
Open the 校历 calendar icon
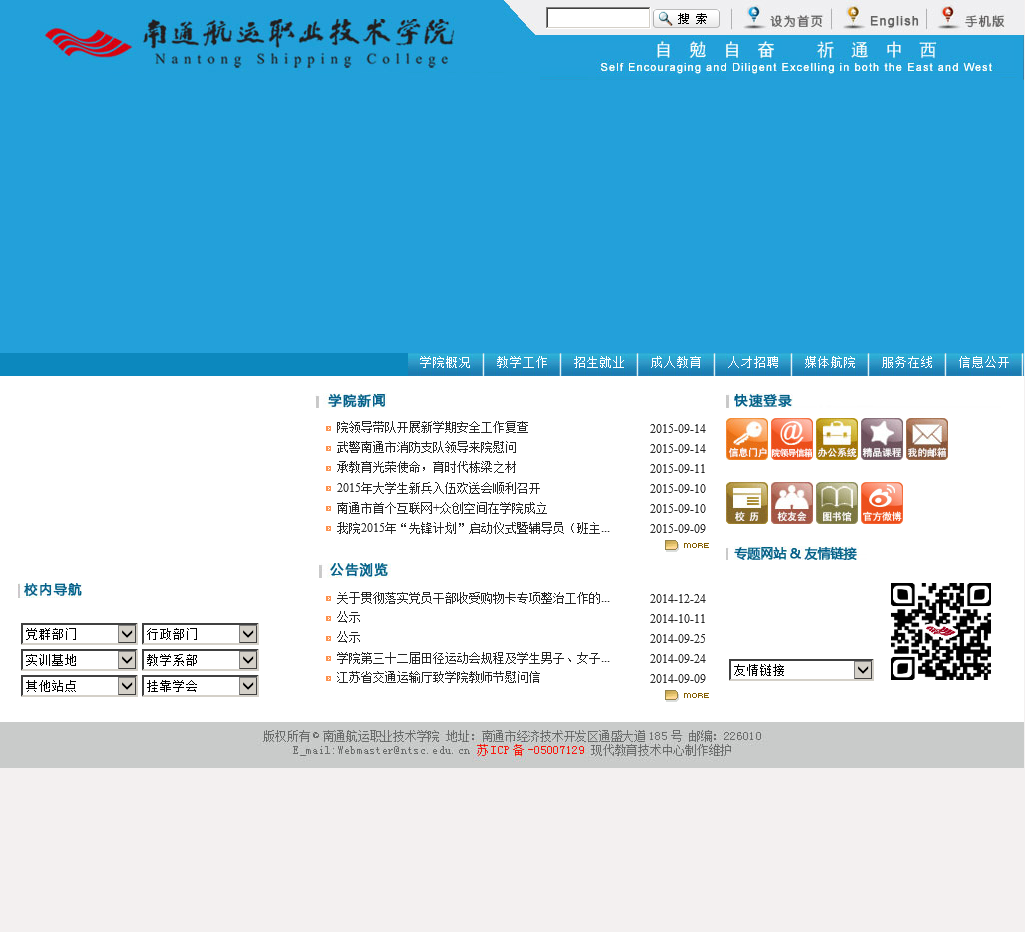tap(747, 503)
